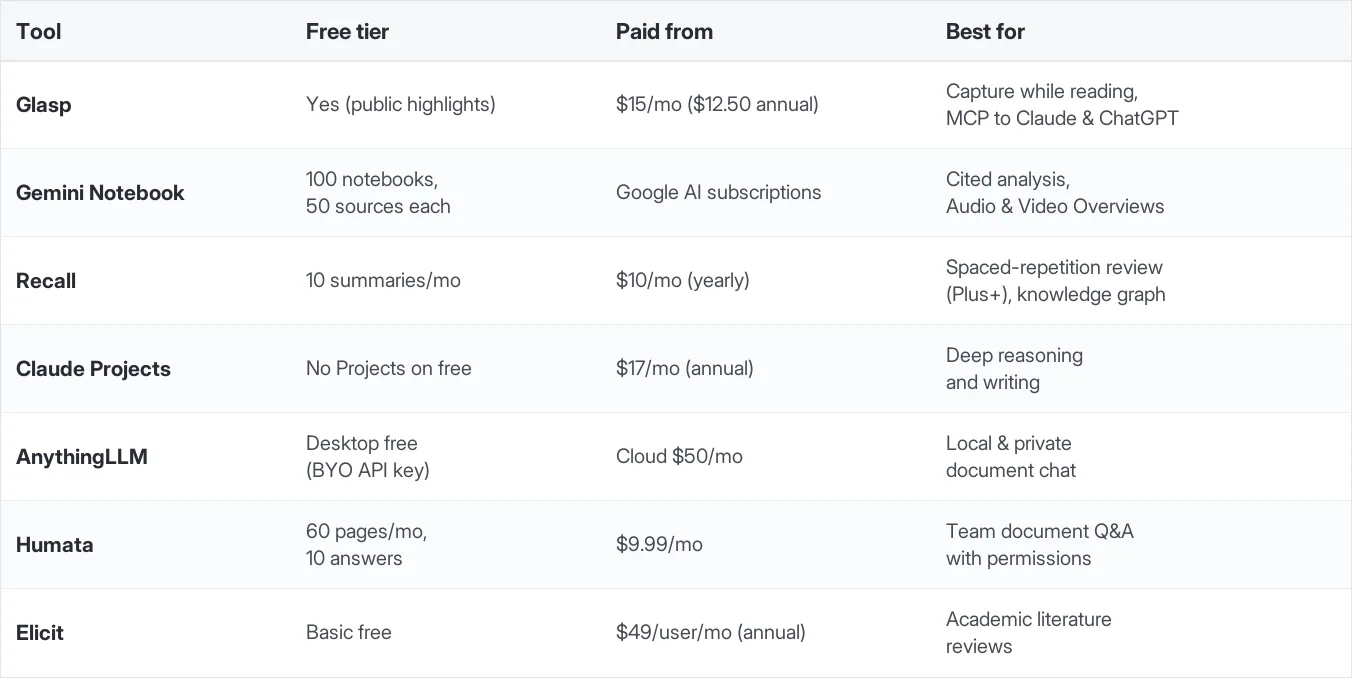Select the Gemini Notebook row name

click(x=100, y=193)
